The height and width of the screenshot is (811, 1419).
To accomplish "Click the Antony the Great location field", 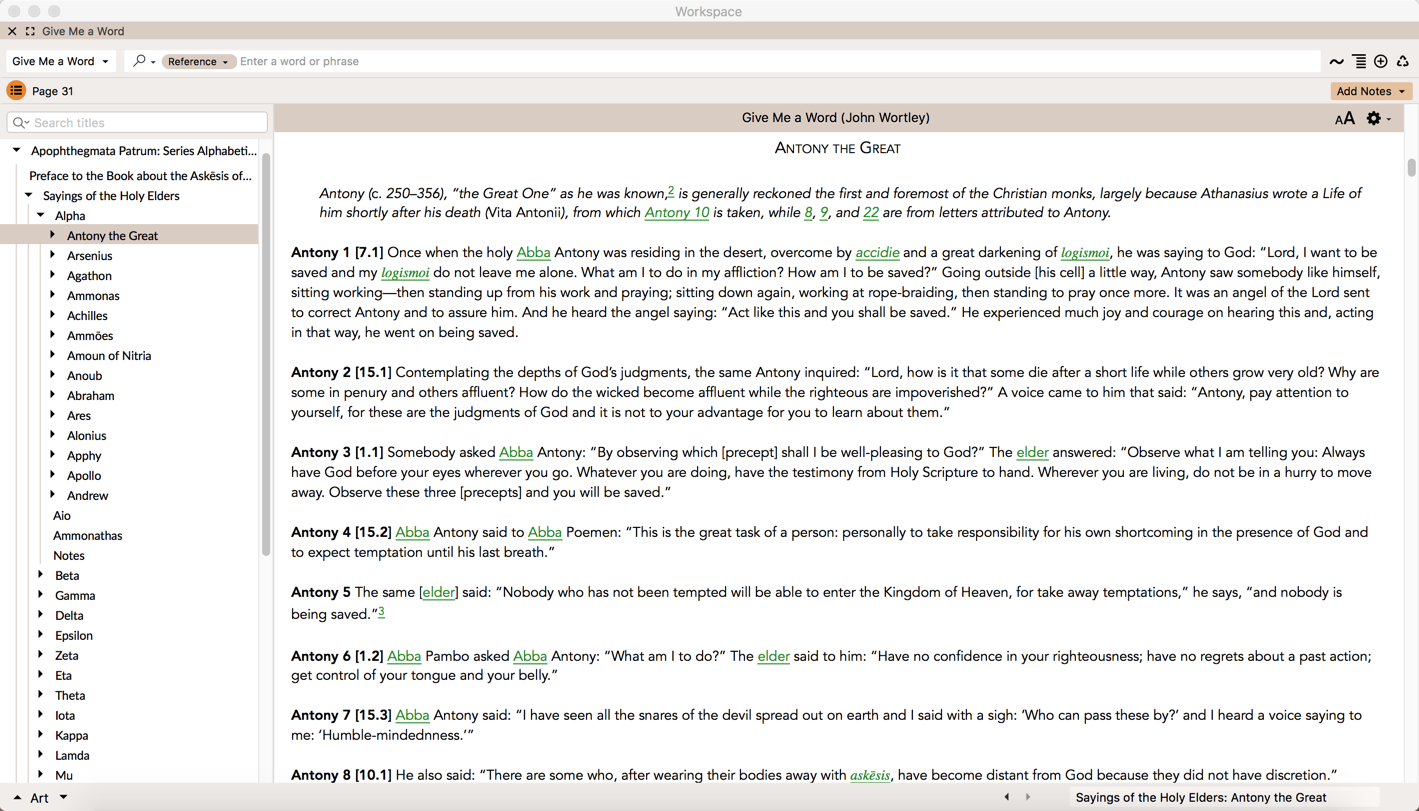I will (1225, 798).
